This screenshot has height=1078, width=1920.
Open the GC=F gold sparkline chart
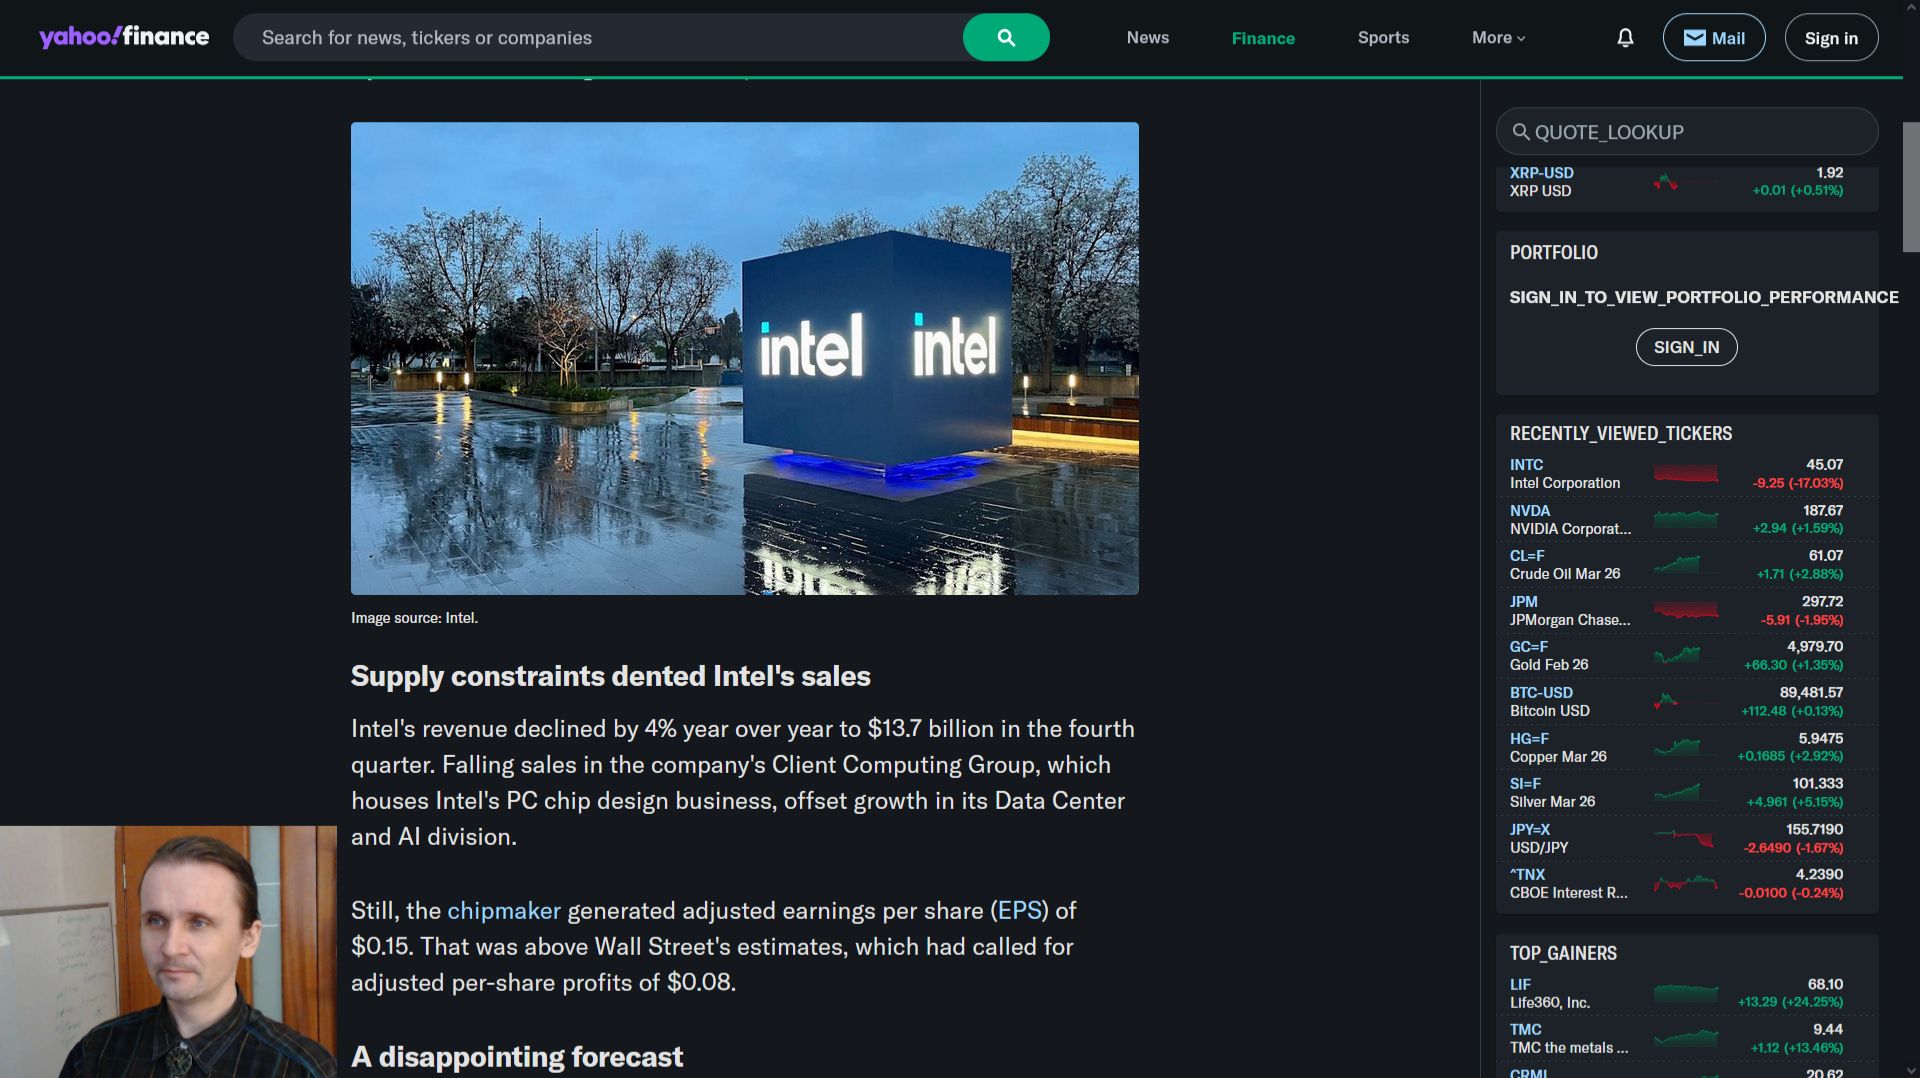[x=1686, y=656]
